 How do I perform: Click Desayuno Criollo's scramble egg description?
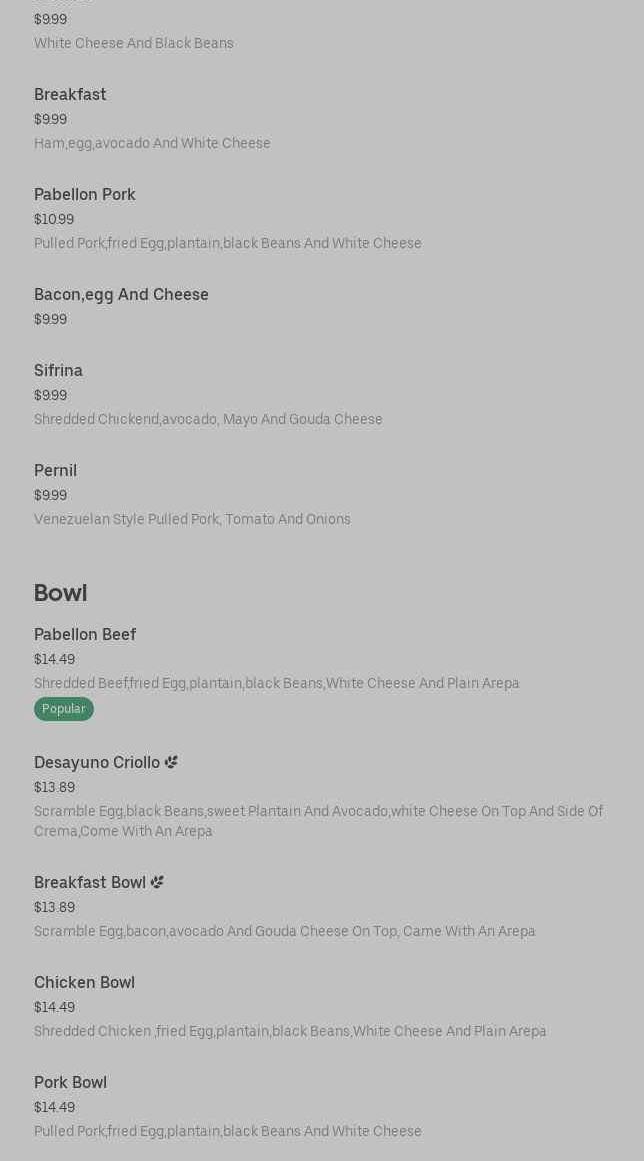pos(318,821)
